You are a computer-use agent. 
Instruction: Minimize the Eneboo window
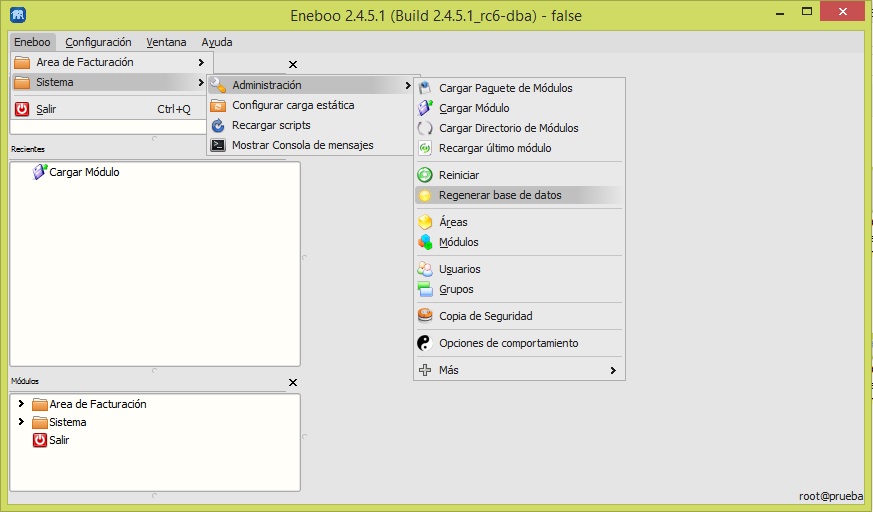pyautogui.click(x=780, y=12)
